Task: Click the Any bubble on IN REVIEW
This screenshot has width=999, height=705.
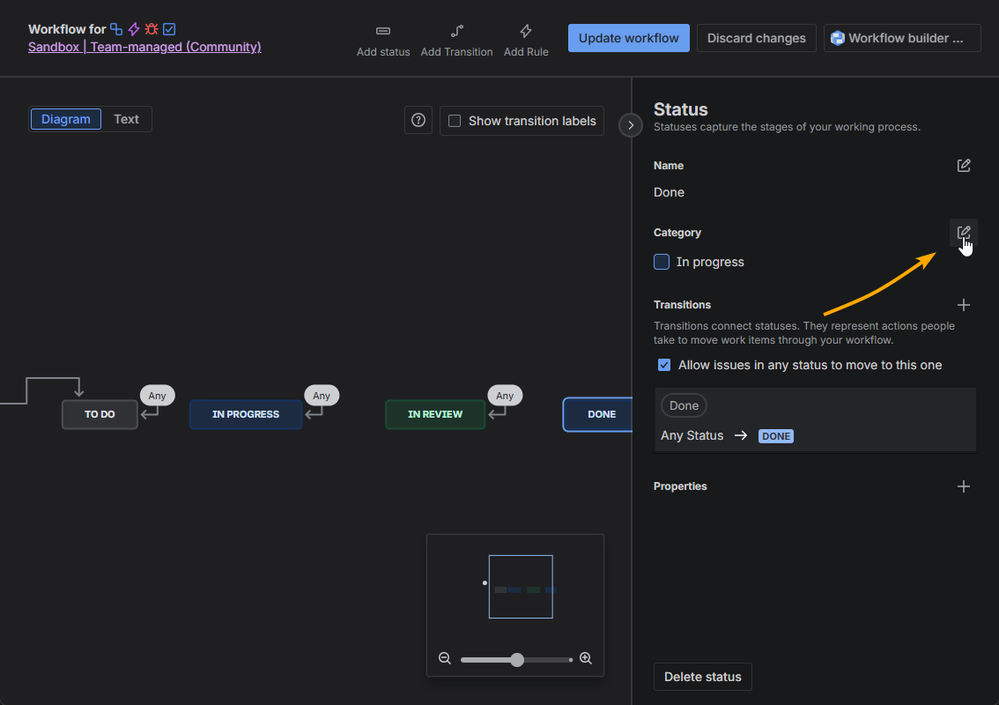Action: pos(505,395)
